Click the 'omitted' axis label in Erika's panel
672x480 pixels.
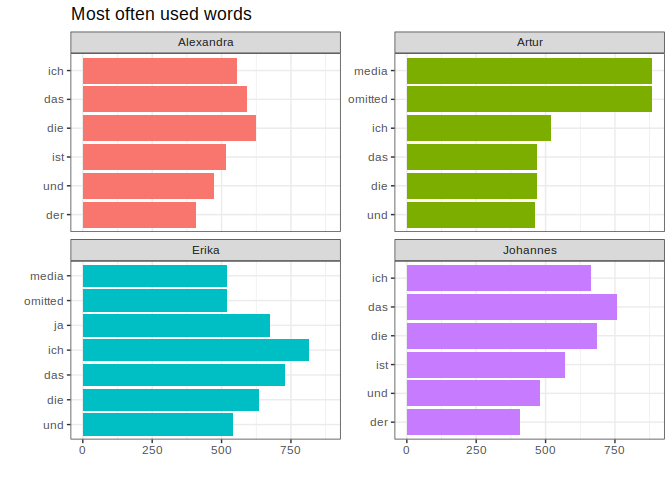(x=43, y=301)
